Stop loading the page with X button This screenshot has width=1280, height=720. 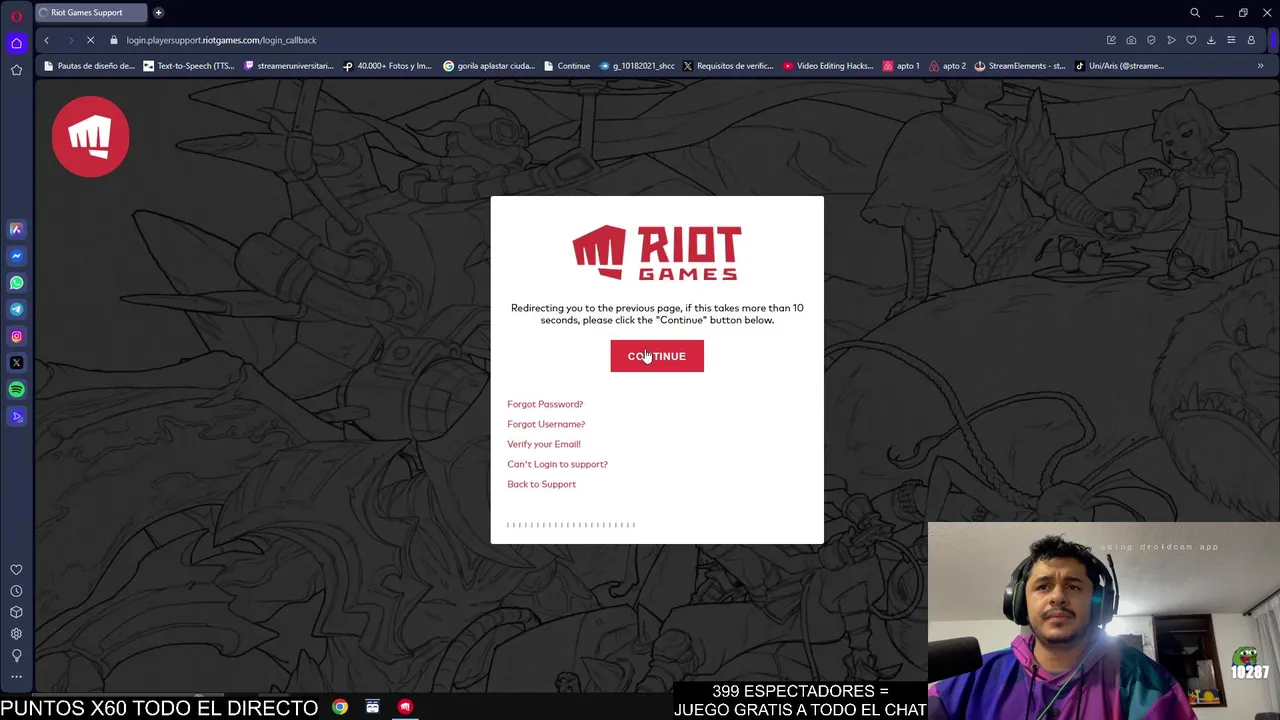click(x=90, y=40)
